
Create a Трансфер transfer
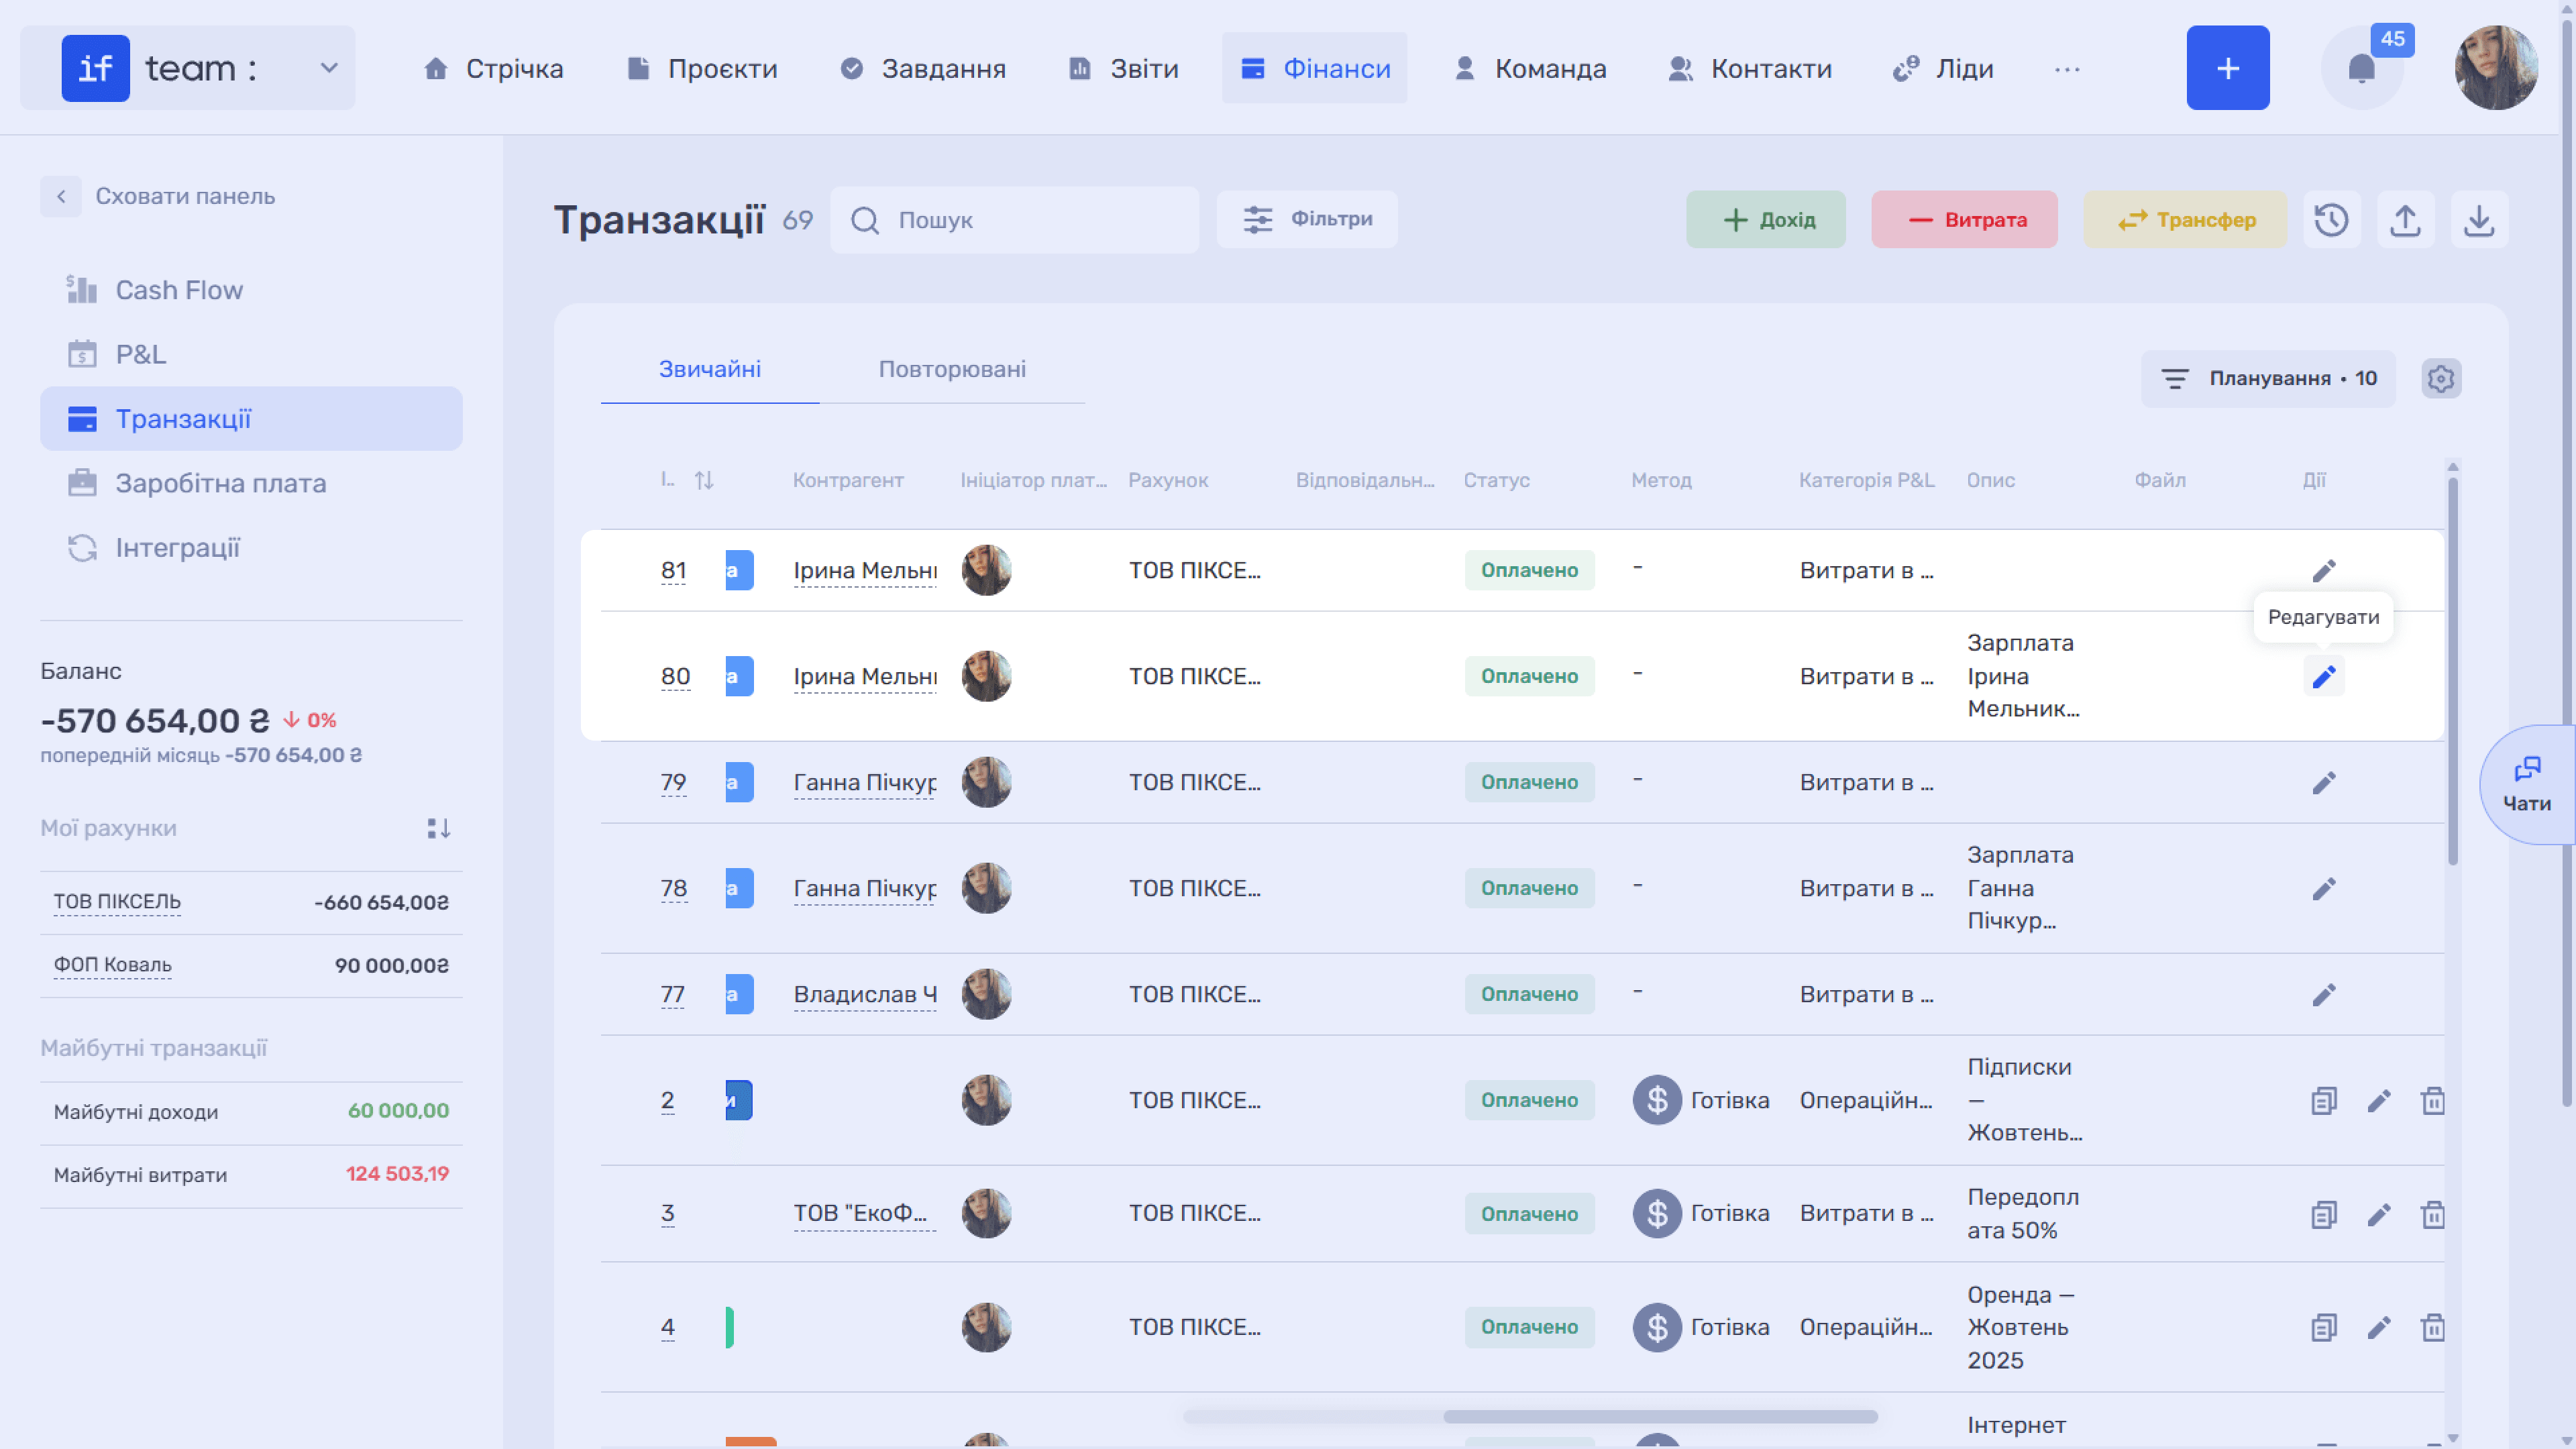[2185, 219]
